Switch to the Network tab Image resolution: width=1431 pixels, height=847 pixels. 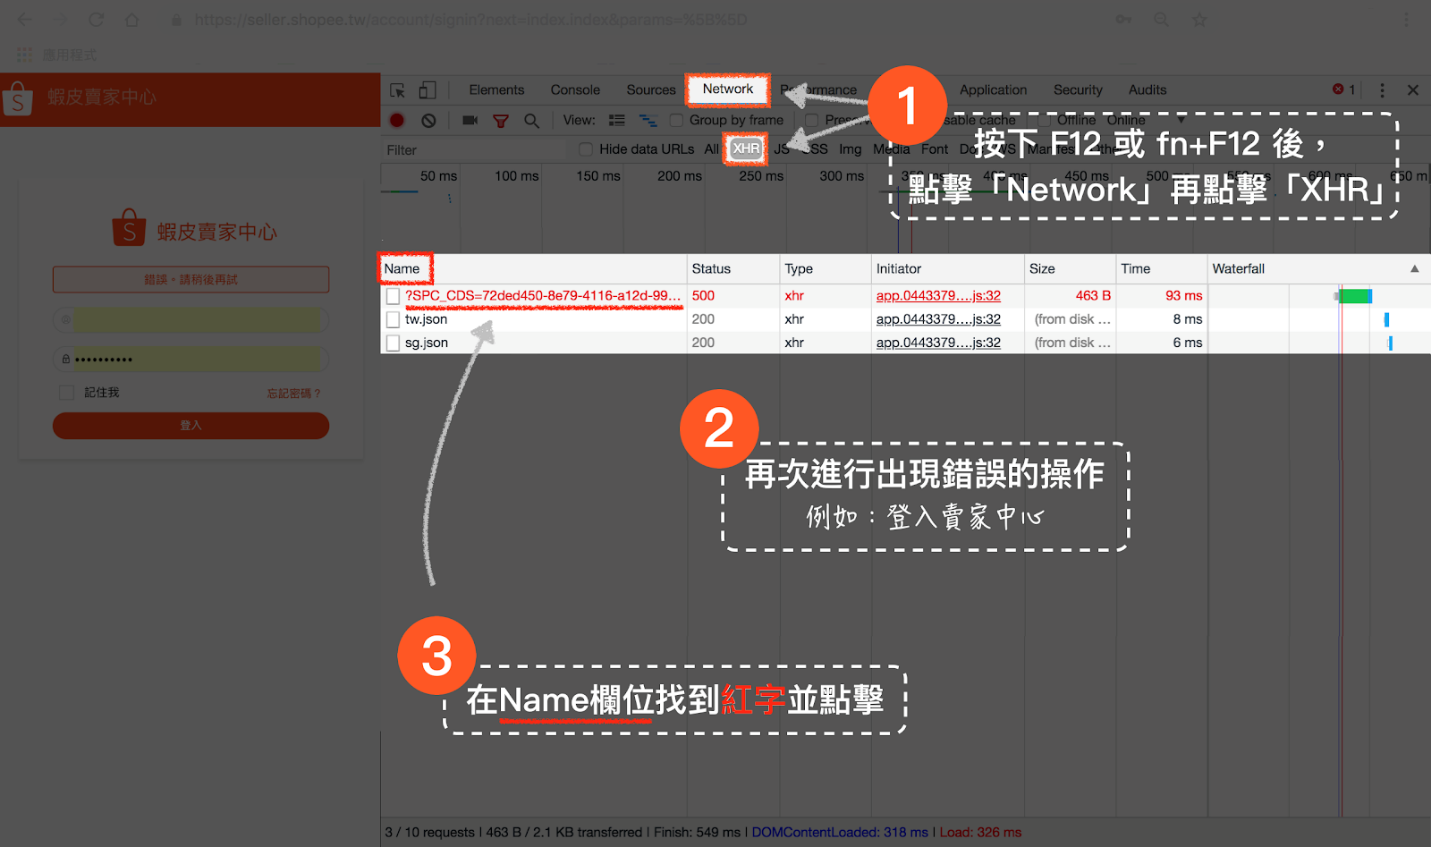coord(727,89)
